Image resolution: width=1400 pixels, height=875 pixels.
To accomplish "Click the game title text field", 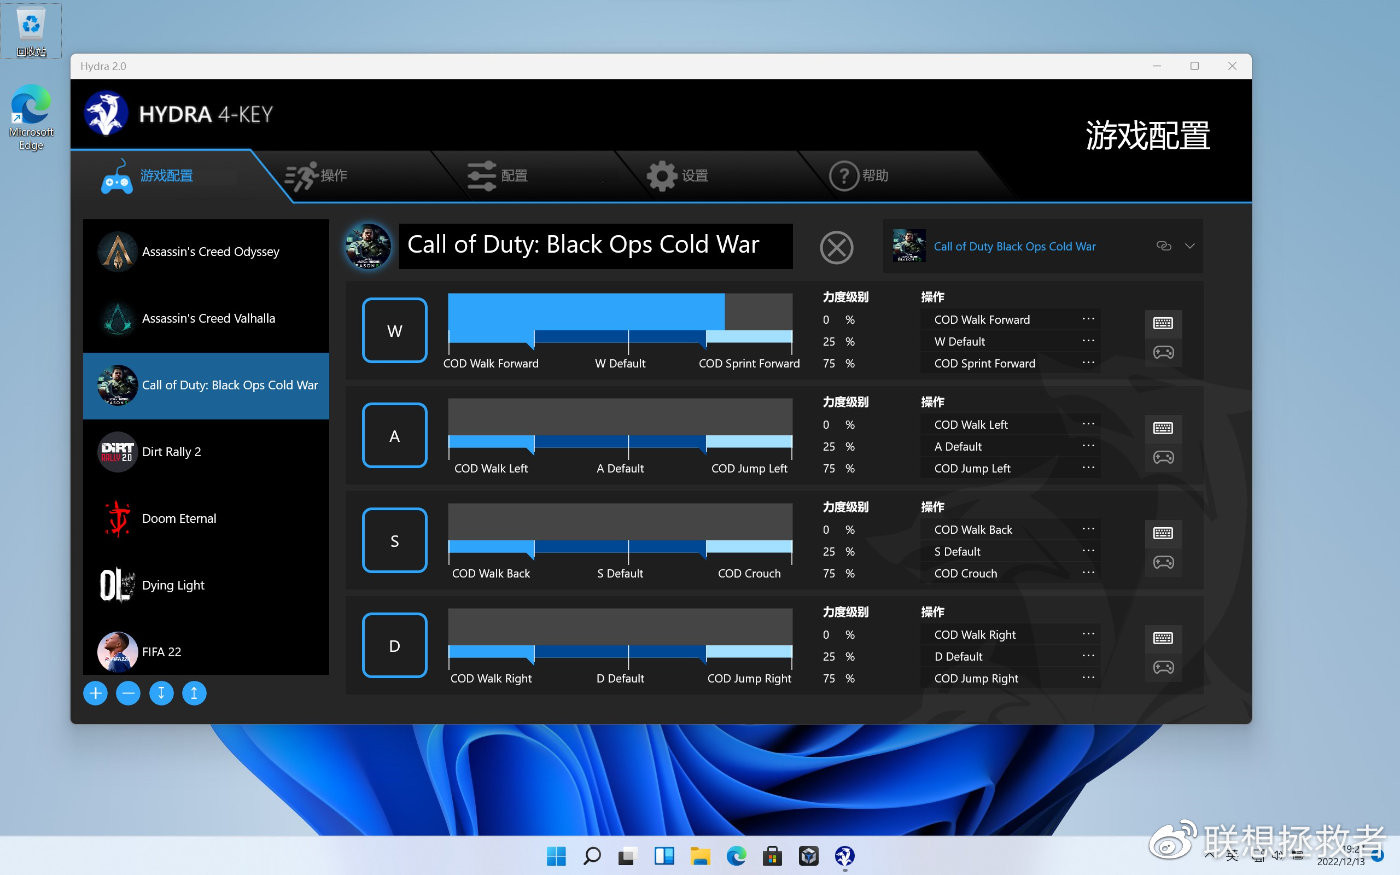I will click(x=595, y=246).
